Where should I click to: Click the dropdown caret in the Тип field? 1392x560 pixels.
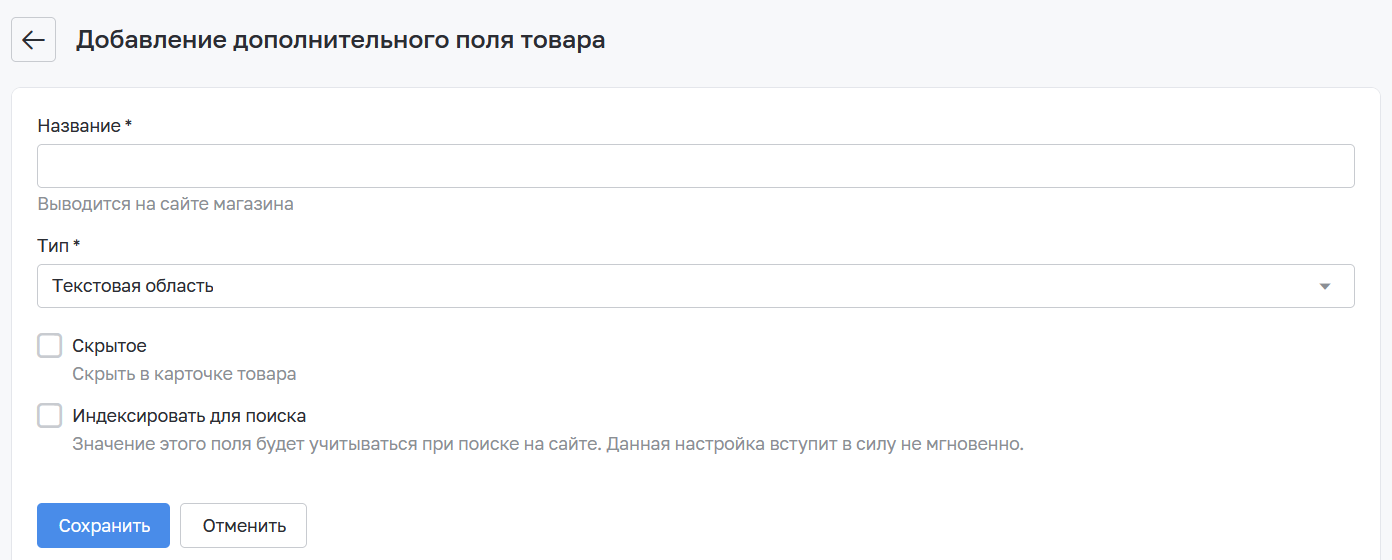point(1325,286)
